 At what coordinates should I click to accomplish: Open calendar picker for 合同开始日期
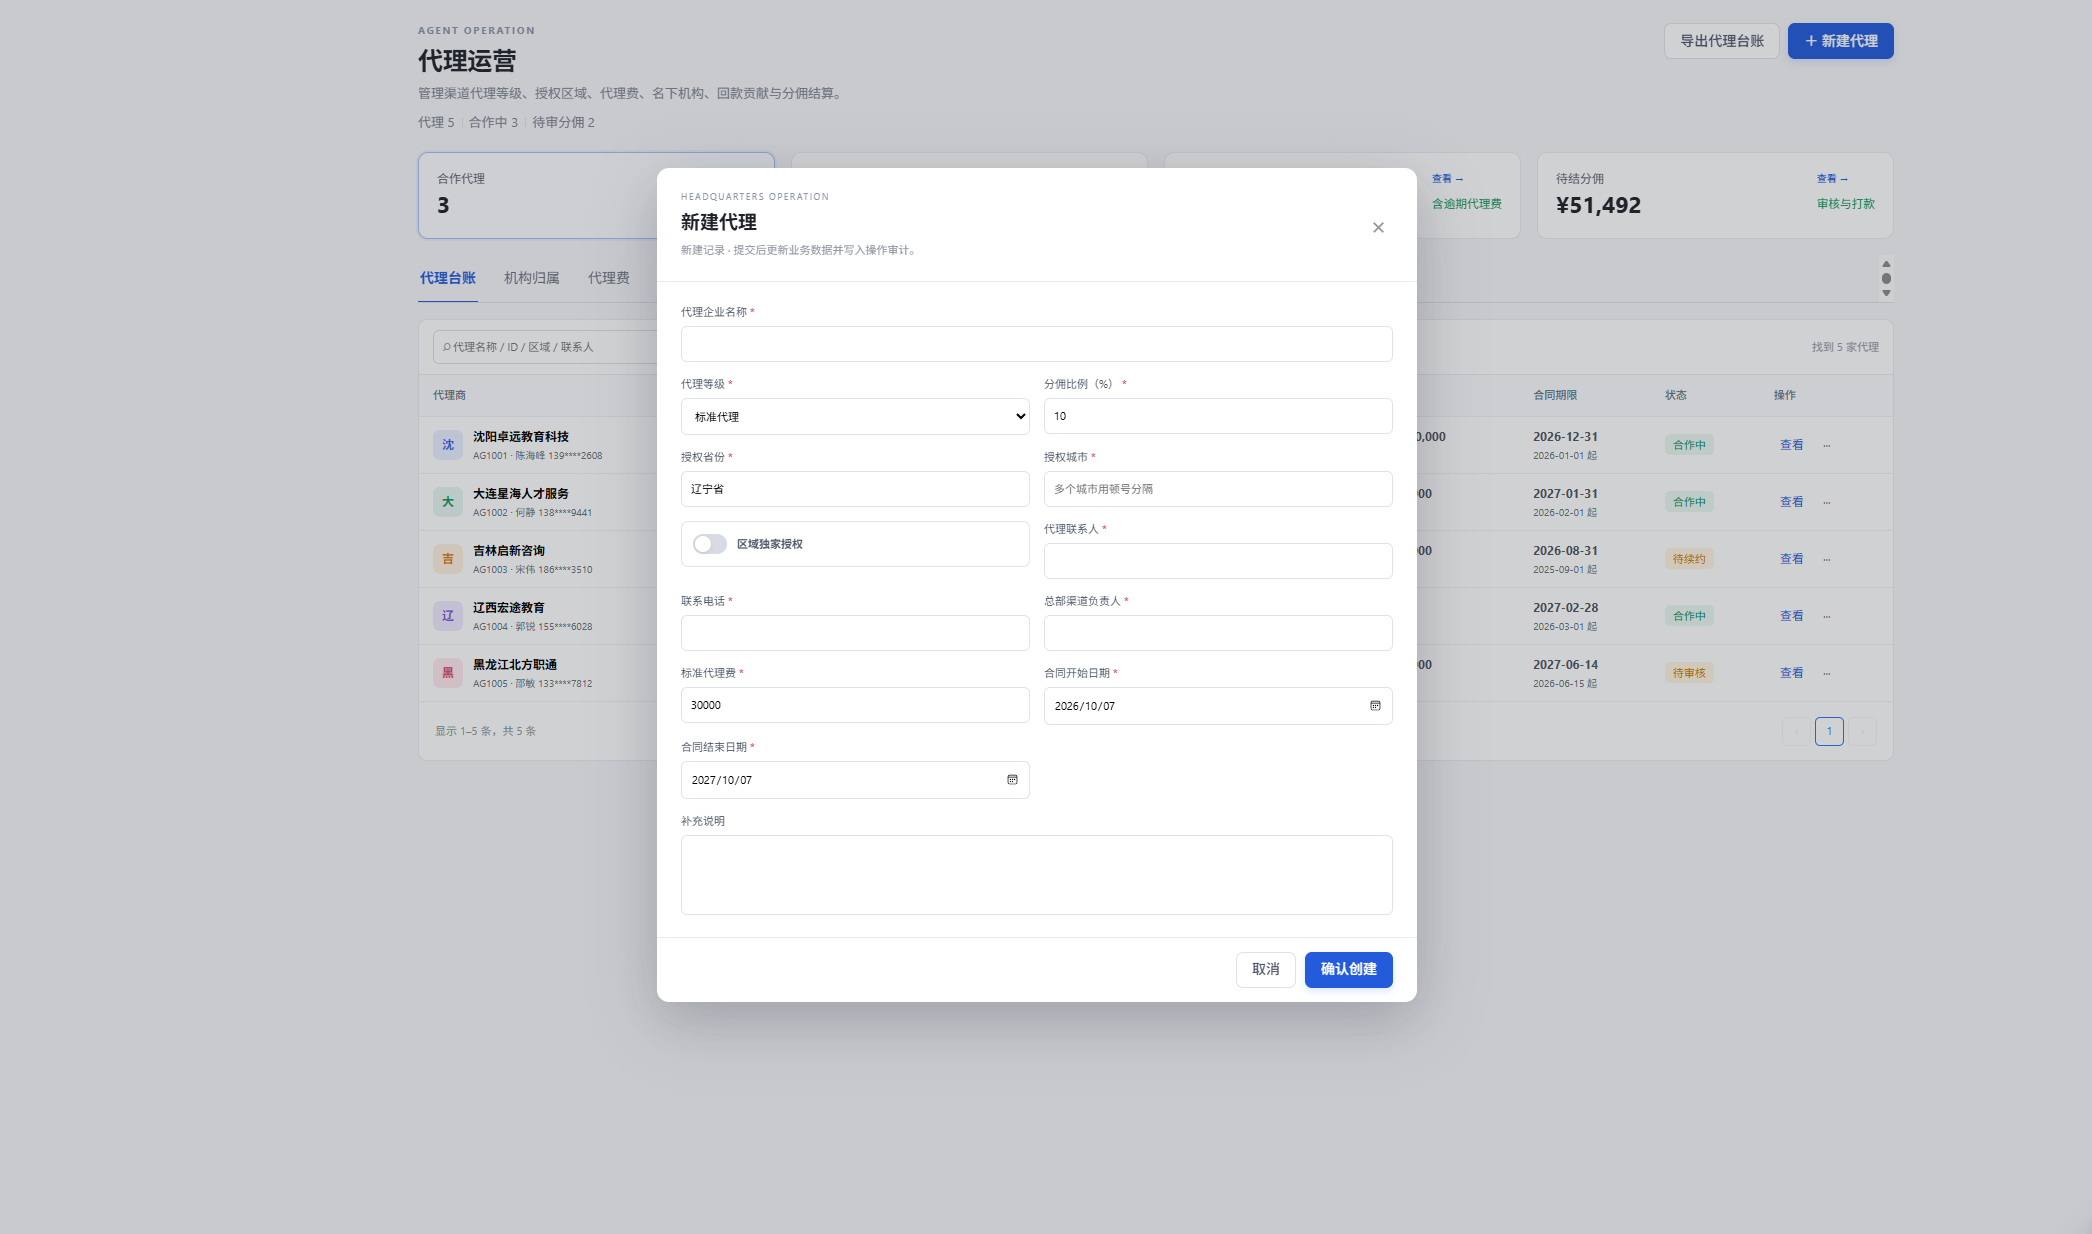pyautogui.click(x=1375, y=706)
